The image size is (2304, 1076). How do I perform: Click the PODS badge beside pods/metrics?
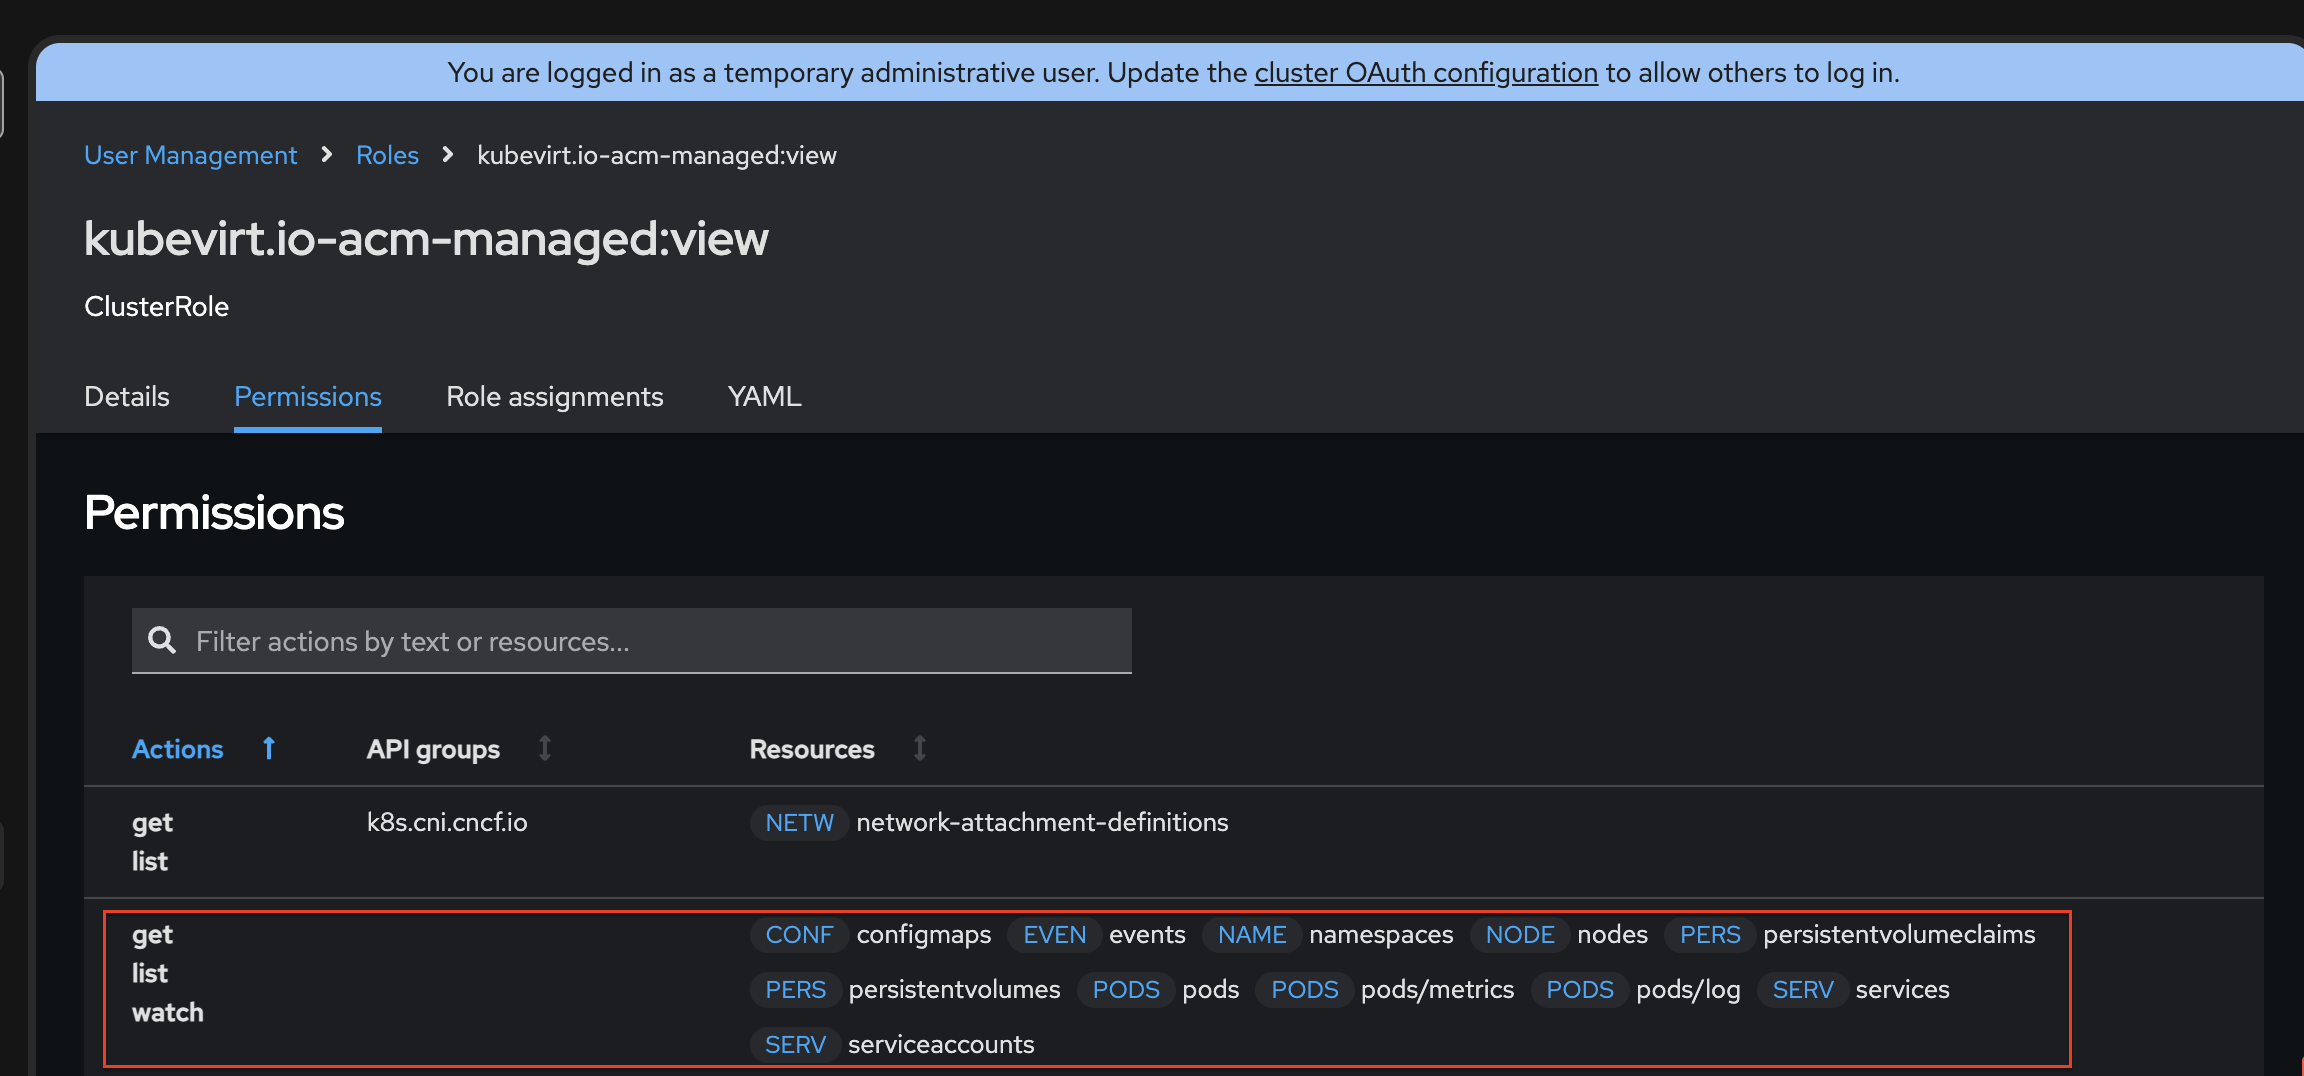1304,989
